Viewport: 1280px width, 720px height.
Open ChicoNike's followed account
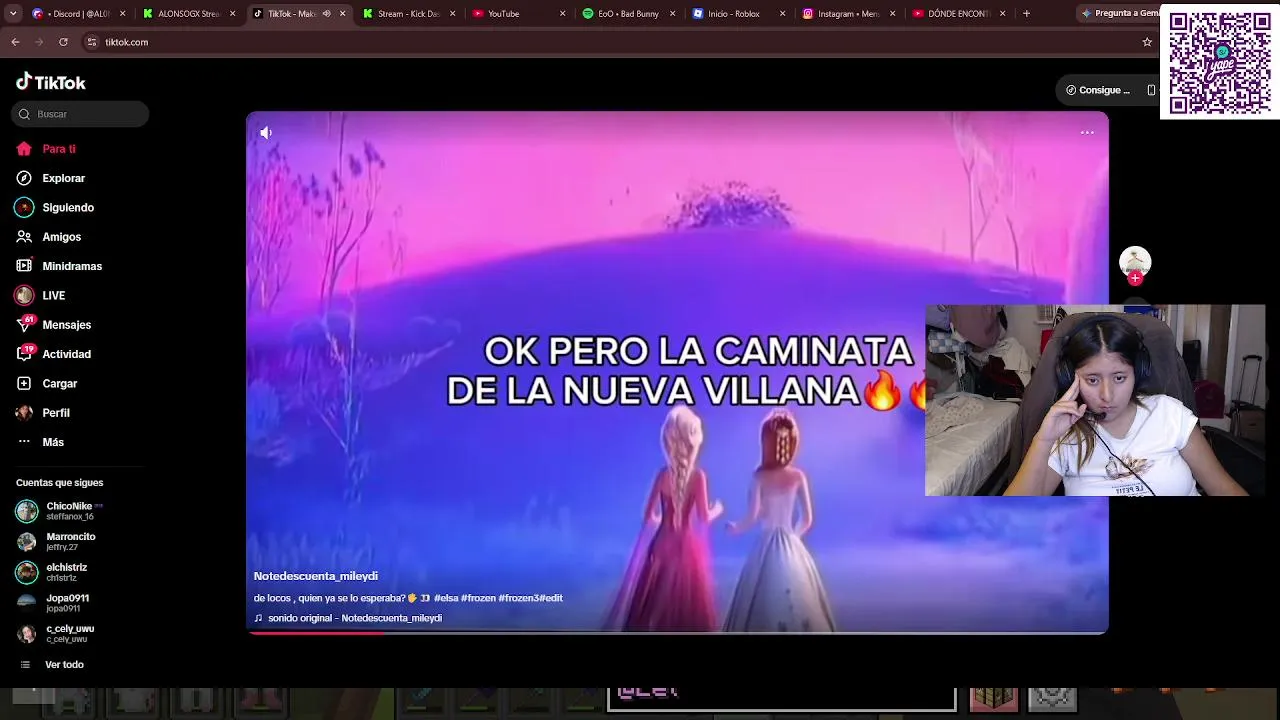(x=58, y=511)
